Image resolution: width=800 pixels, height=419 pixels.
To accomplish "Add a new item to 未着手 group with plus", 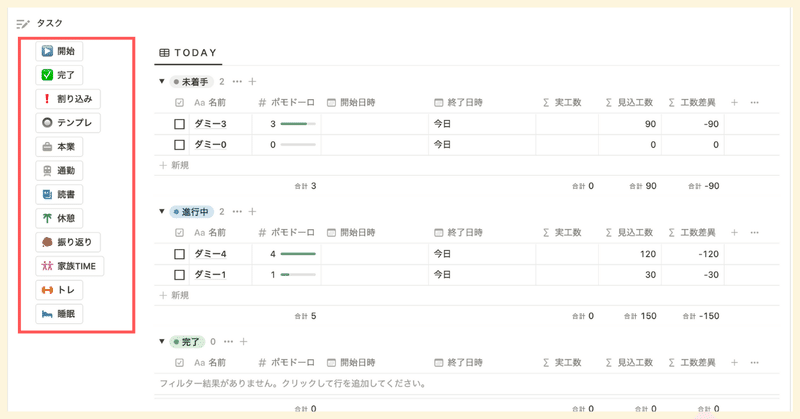I will click(x=252, y=82).
